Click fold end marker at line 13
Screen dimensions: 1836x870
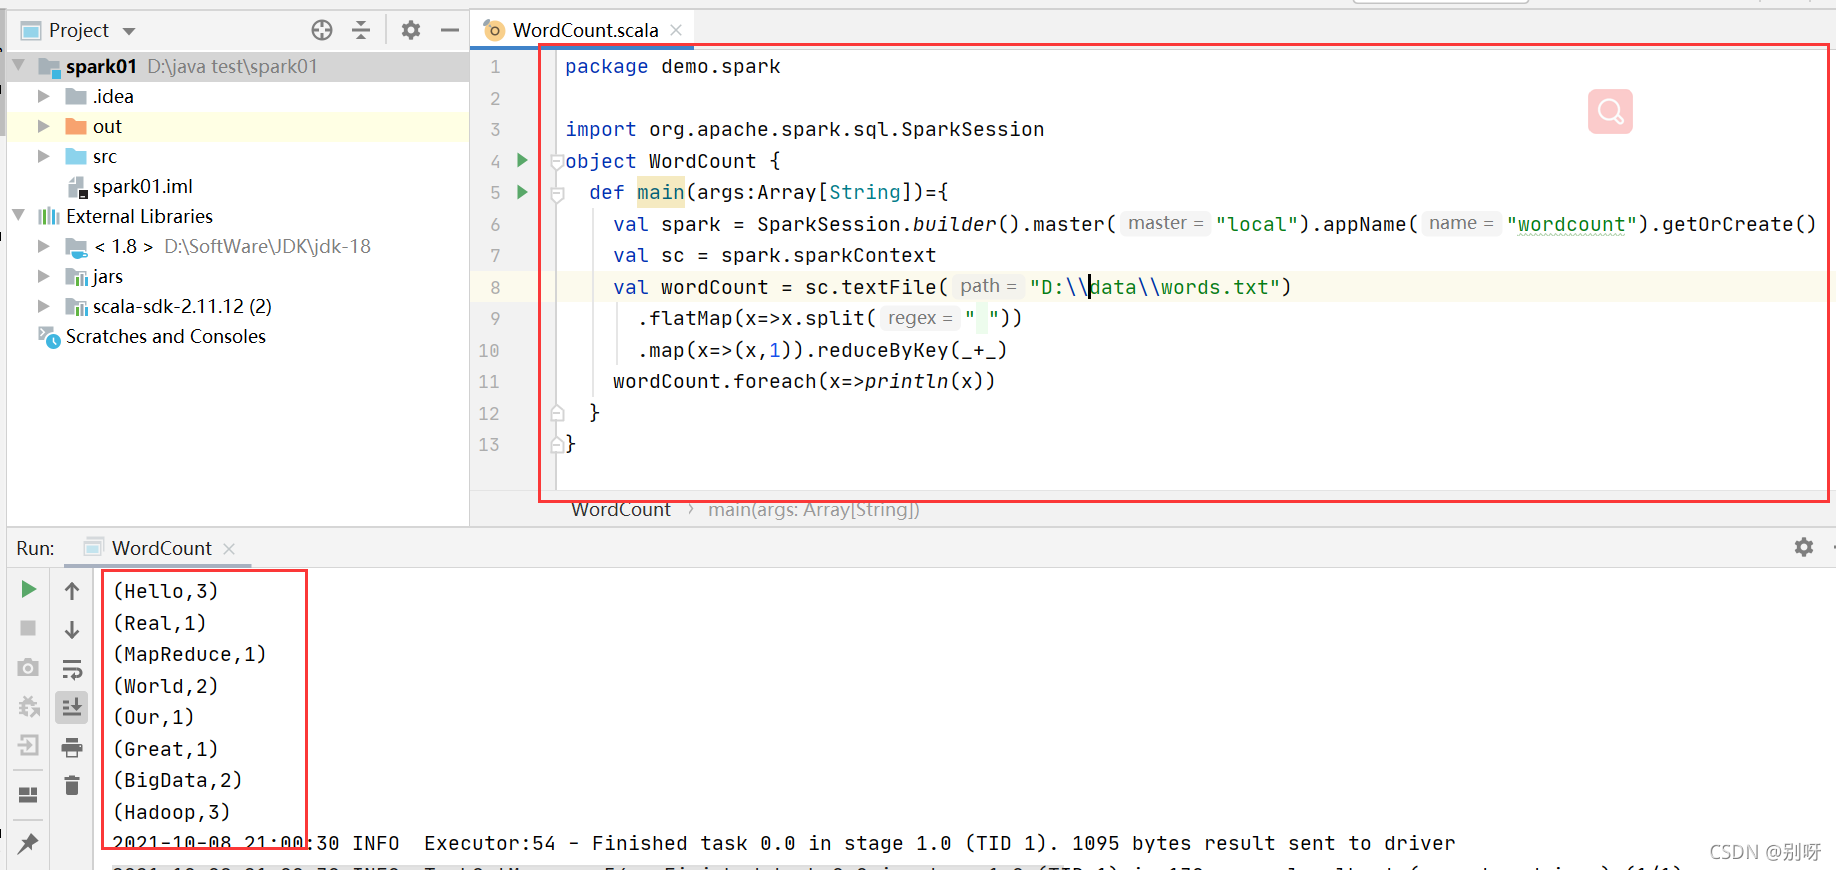[557, 444]
